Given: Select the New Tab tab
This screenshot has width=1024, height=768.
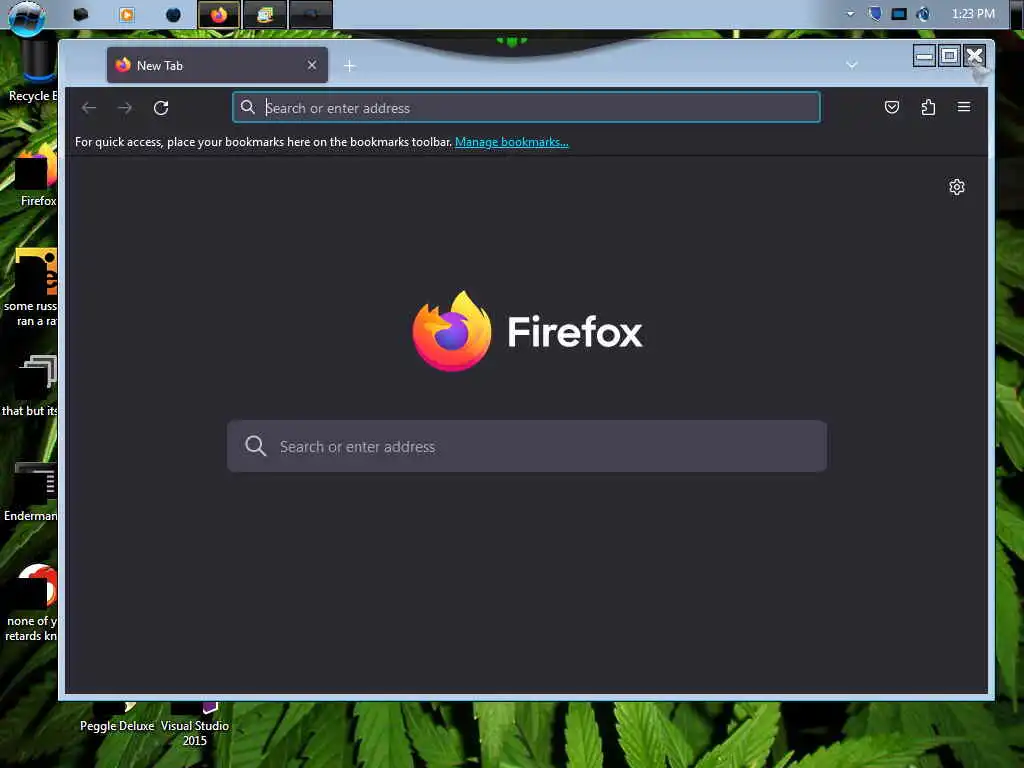Looking at the screenshot, I should tap(217, 65).
